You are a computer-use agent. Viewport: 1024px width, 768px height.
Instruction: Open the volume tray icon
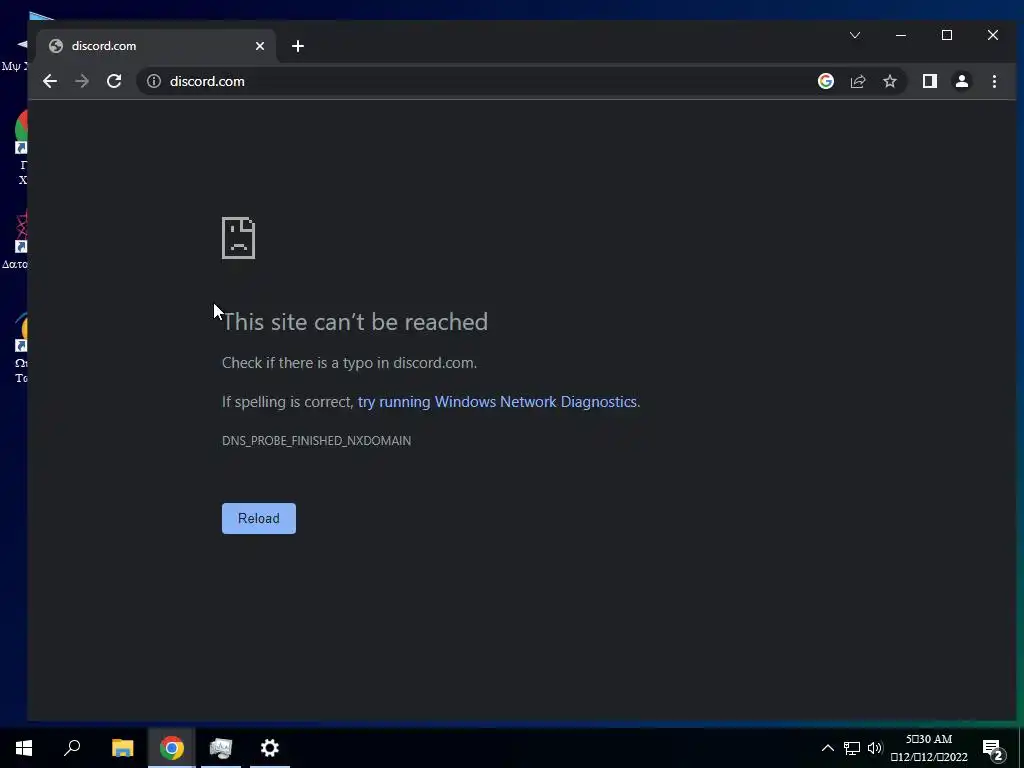875,748
